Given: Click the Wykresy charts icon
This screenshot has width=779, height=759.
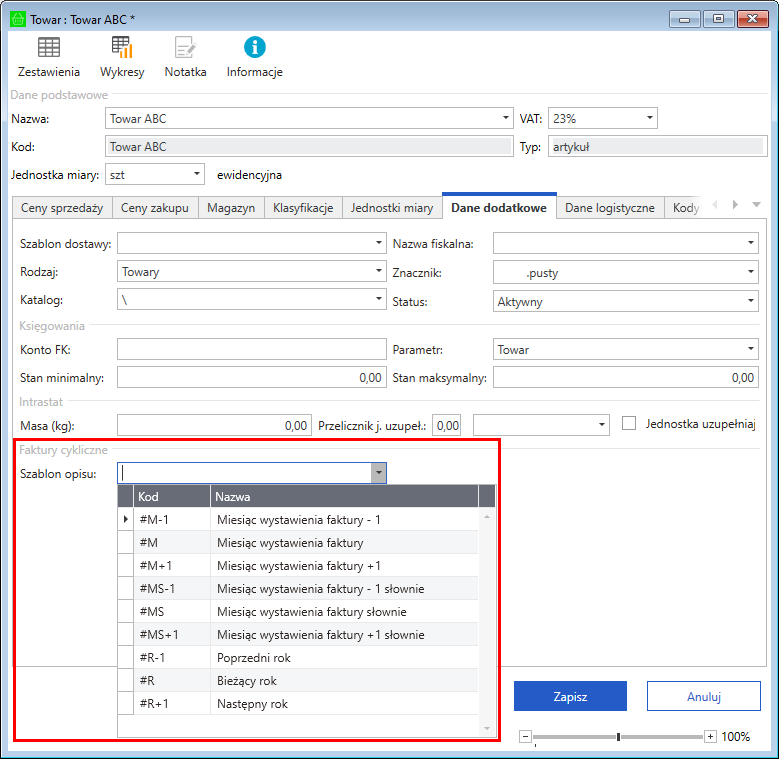Looking at the screenshot, I should [122, 47].
